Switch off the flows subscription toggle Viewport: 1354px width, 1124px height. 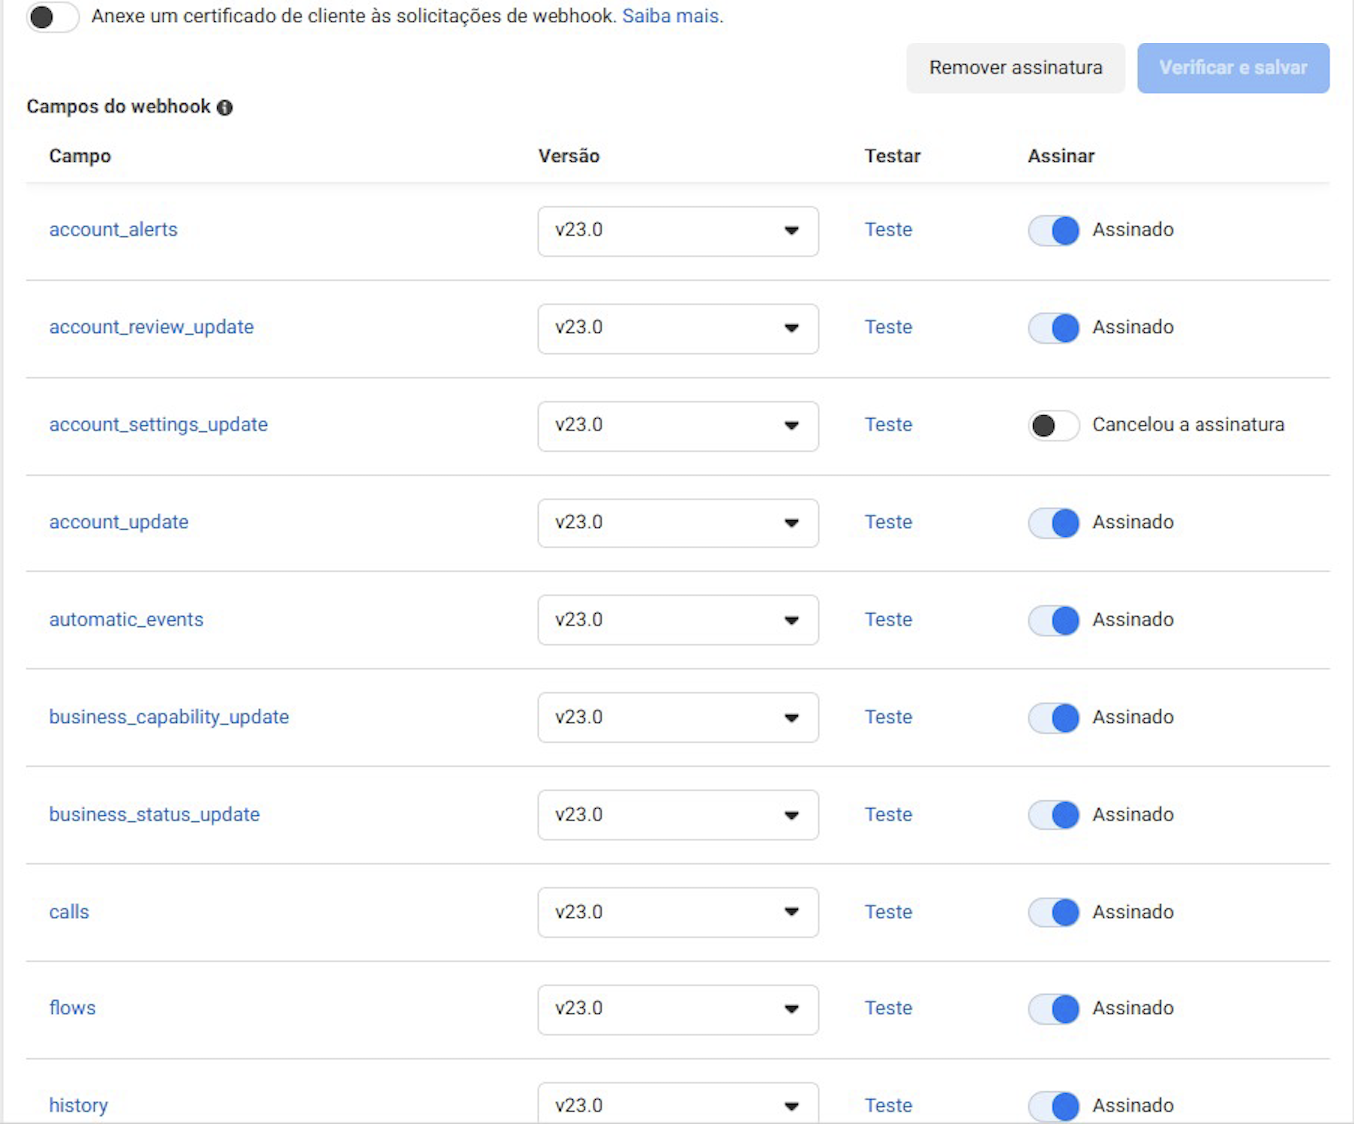pyautogui.click(x=1053, y=1009)
